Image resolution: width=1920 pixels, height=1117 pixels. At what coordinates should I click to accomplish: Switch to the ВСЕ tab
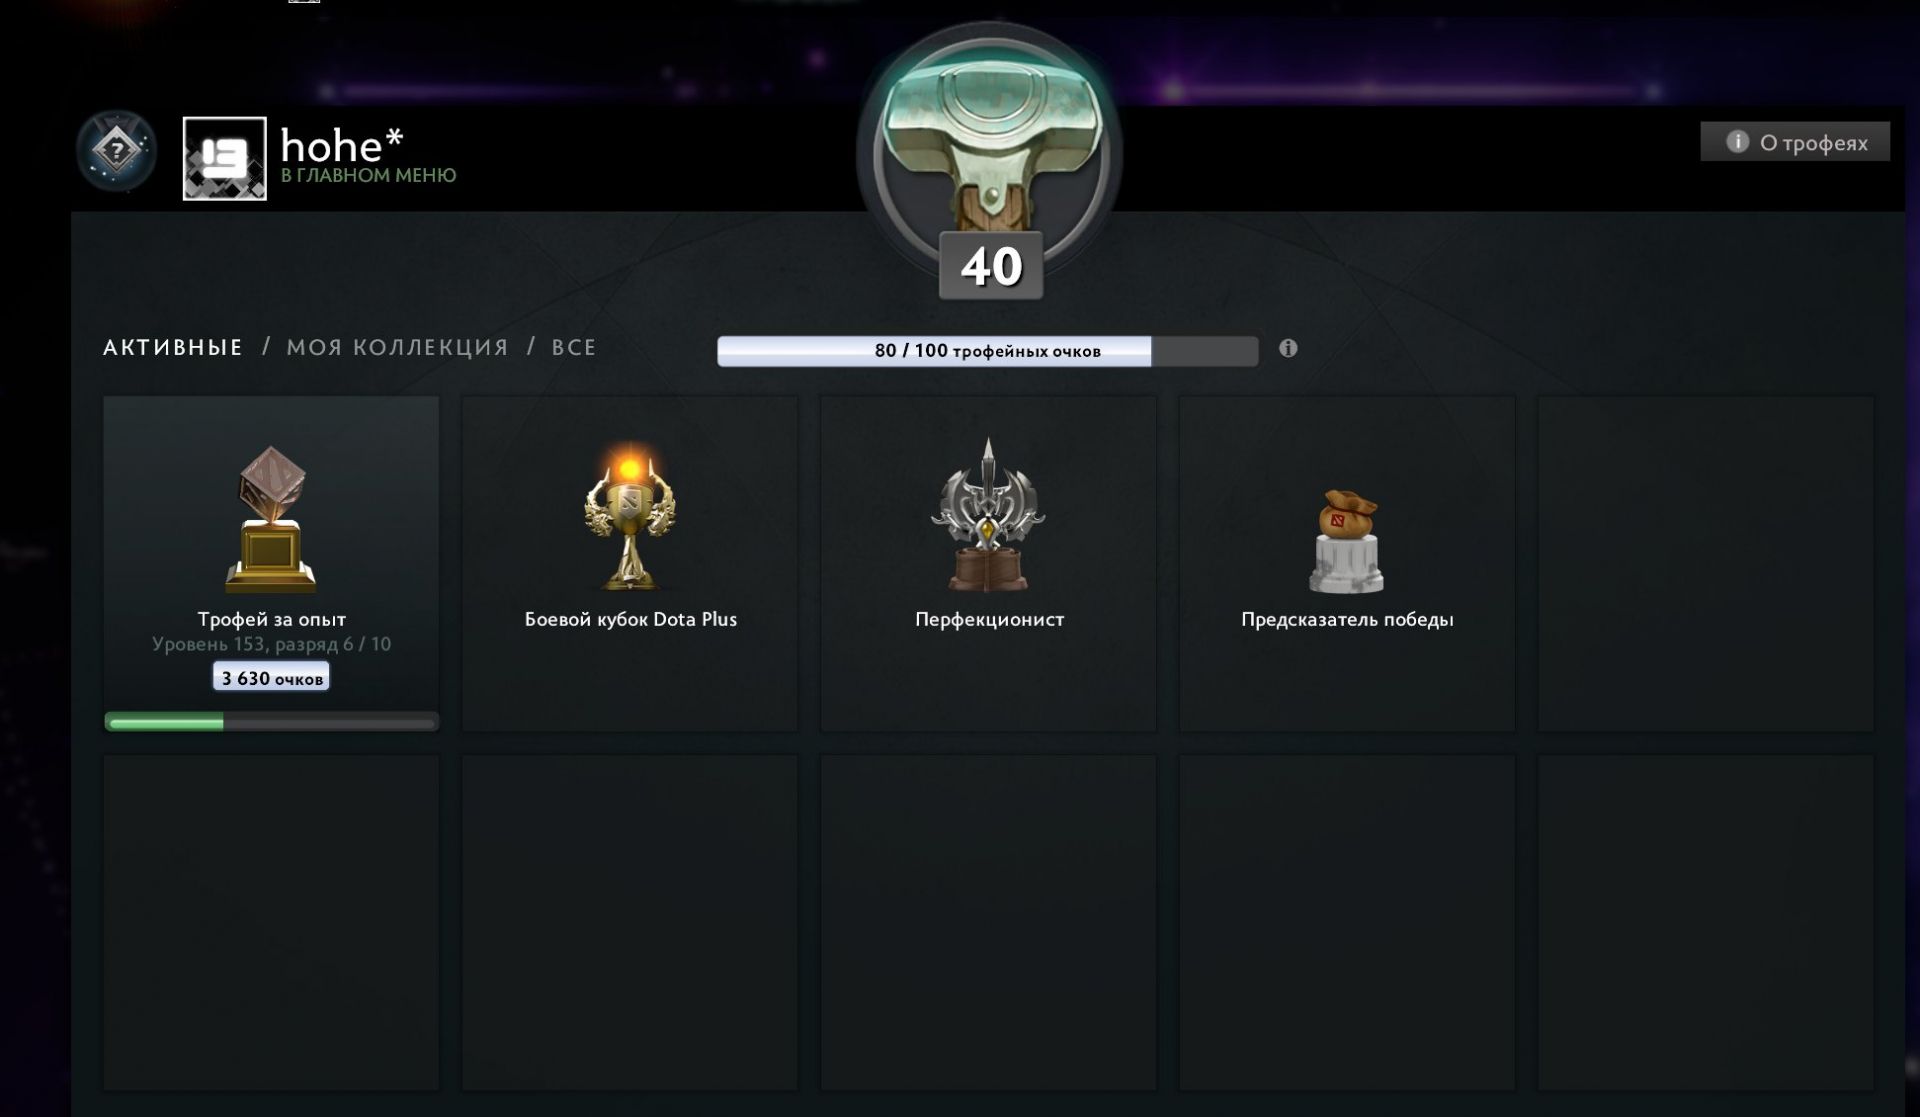pyautogui.click(x=574, y=347)
